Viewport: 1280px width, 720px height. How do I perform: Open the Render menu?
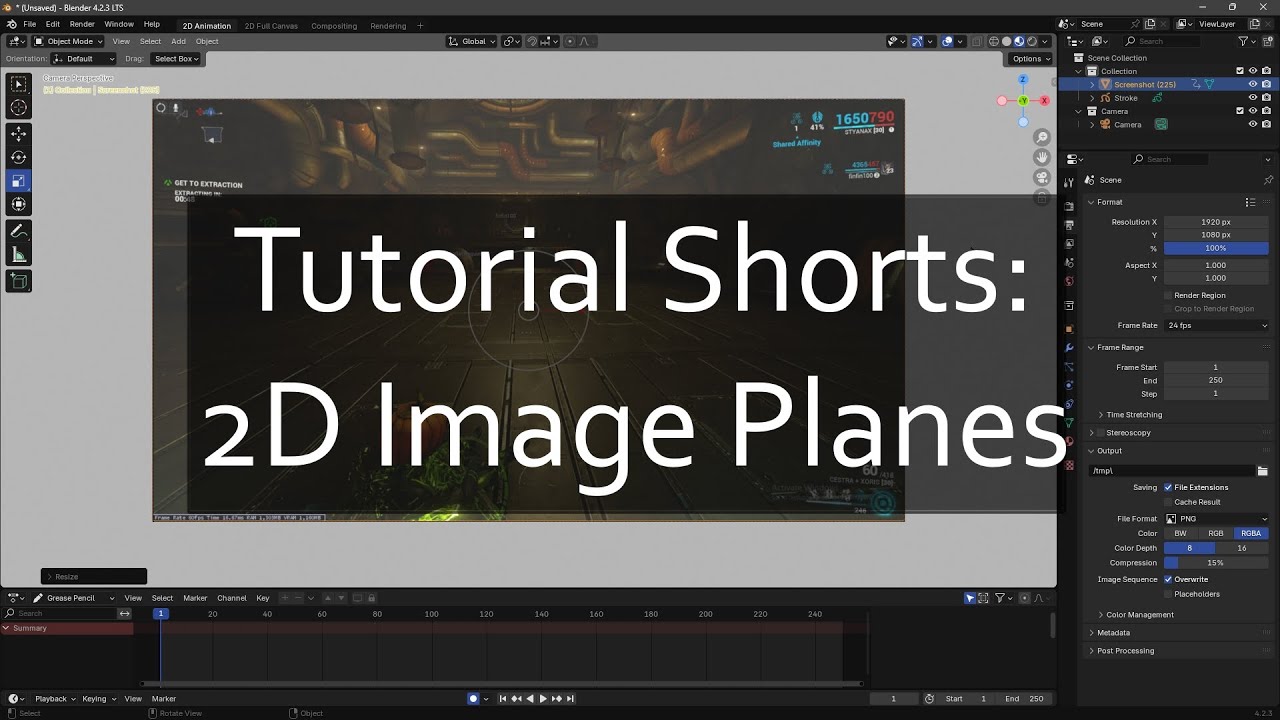[x=82, y=24]
